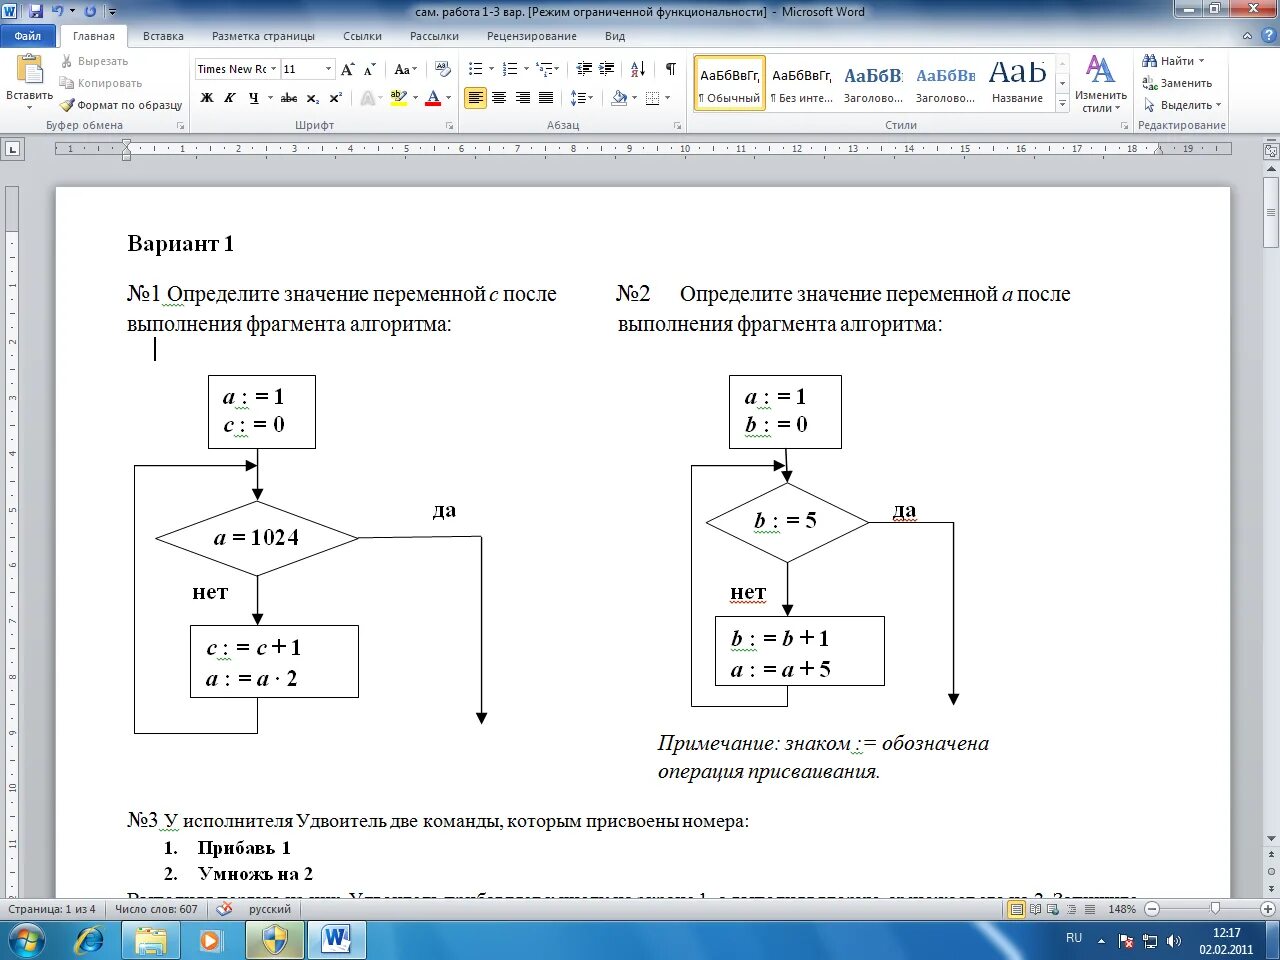Redo the action in Quick Access toolbar
The height and width of the screenshot is (960, 1280).
tap(90, 11)
